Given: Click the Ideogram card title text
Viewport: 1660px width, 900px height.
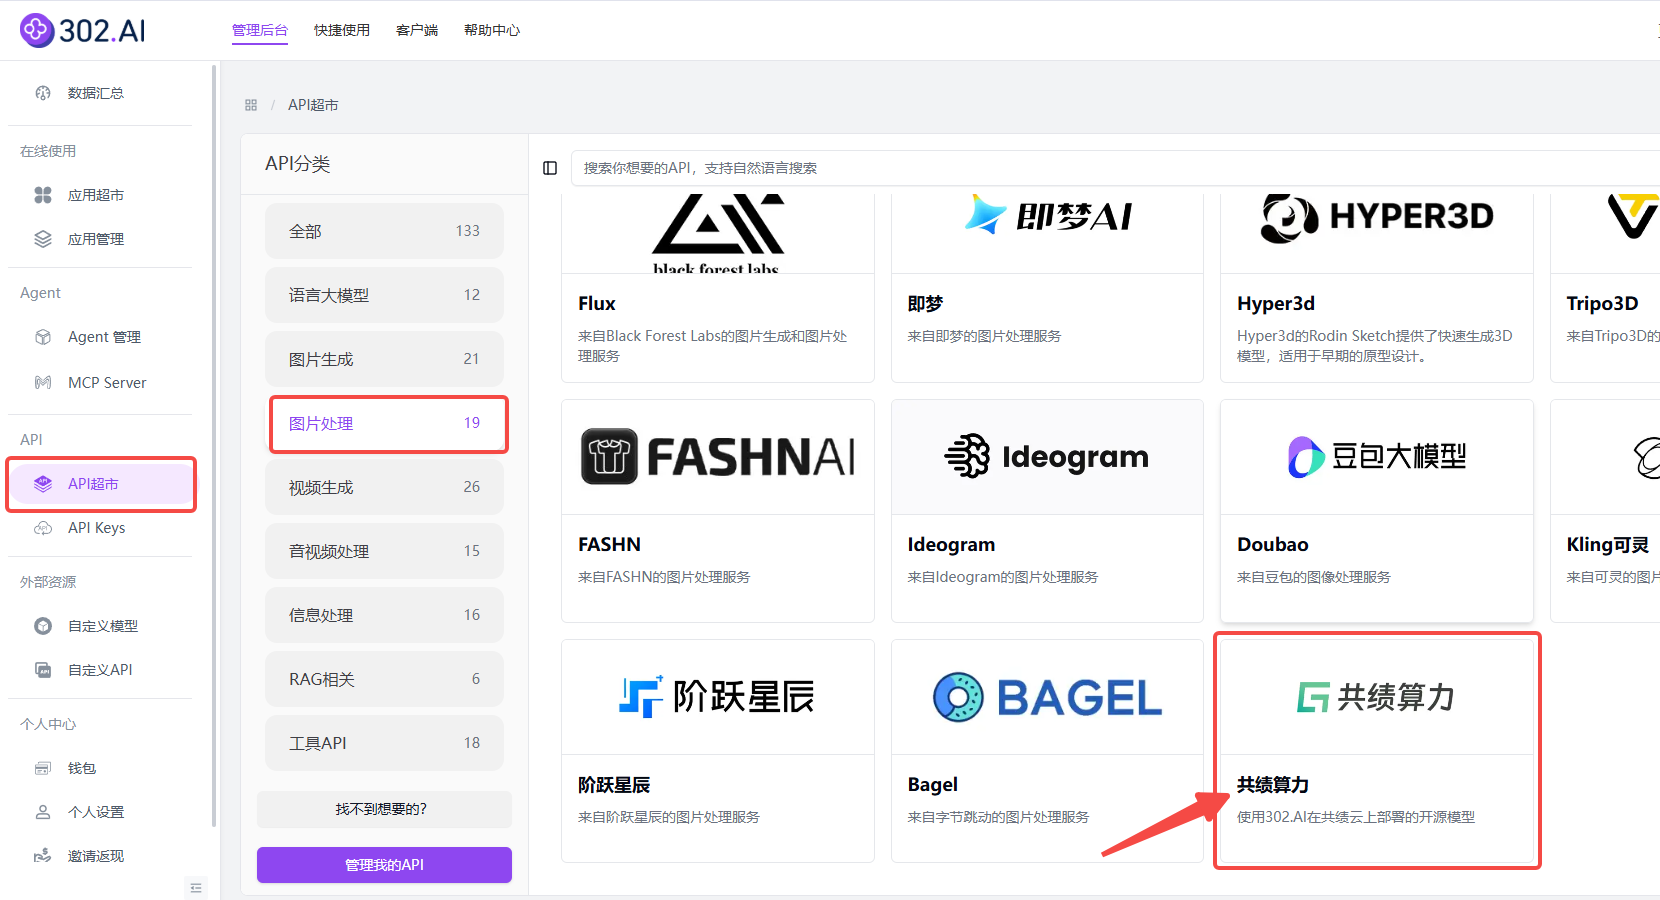Looking at the screenshot, I should (x=951, y=545).
